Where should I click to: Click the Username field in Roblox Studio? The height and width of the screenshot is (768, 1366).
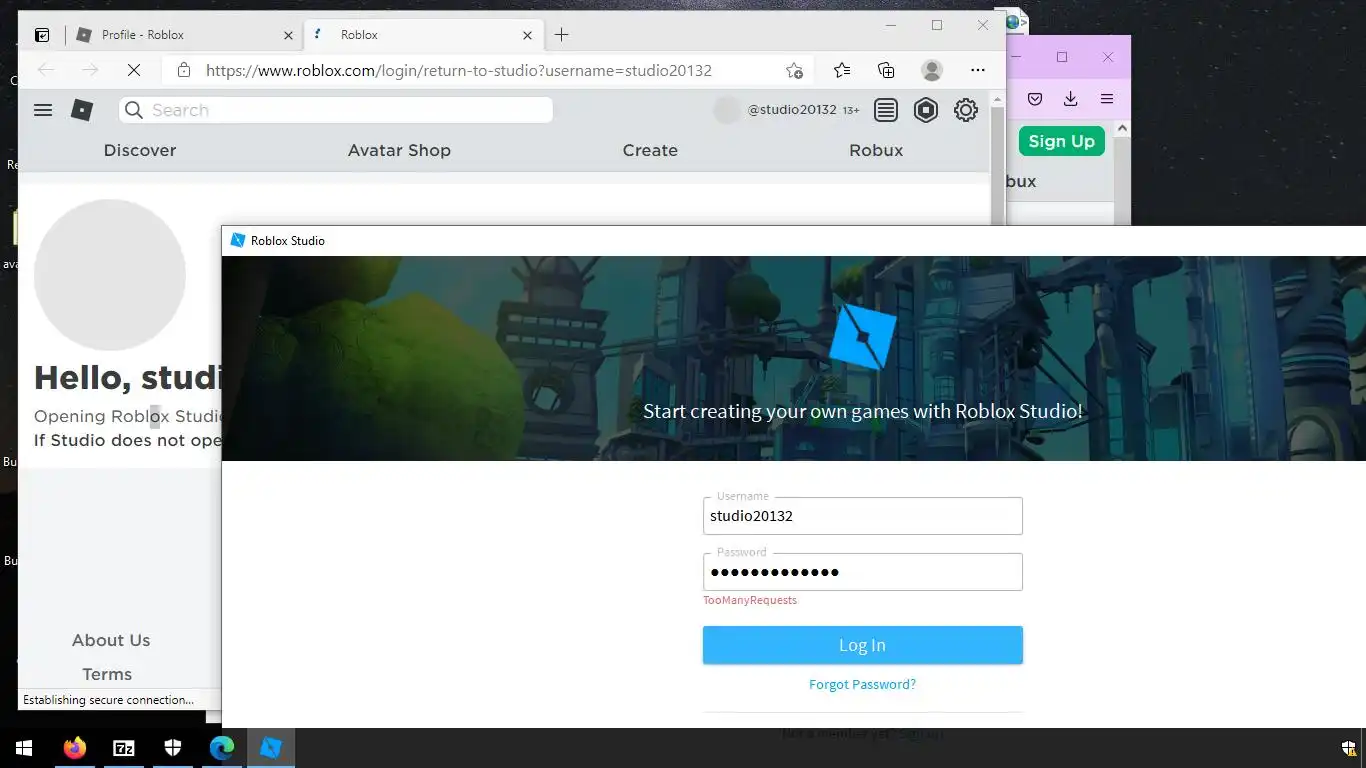(x=863, y=516)
